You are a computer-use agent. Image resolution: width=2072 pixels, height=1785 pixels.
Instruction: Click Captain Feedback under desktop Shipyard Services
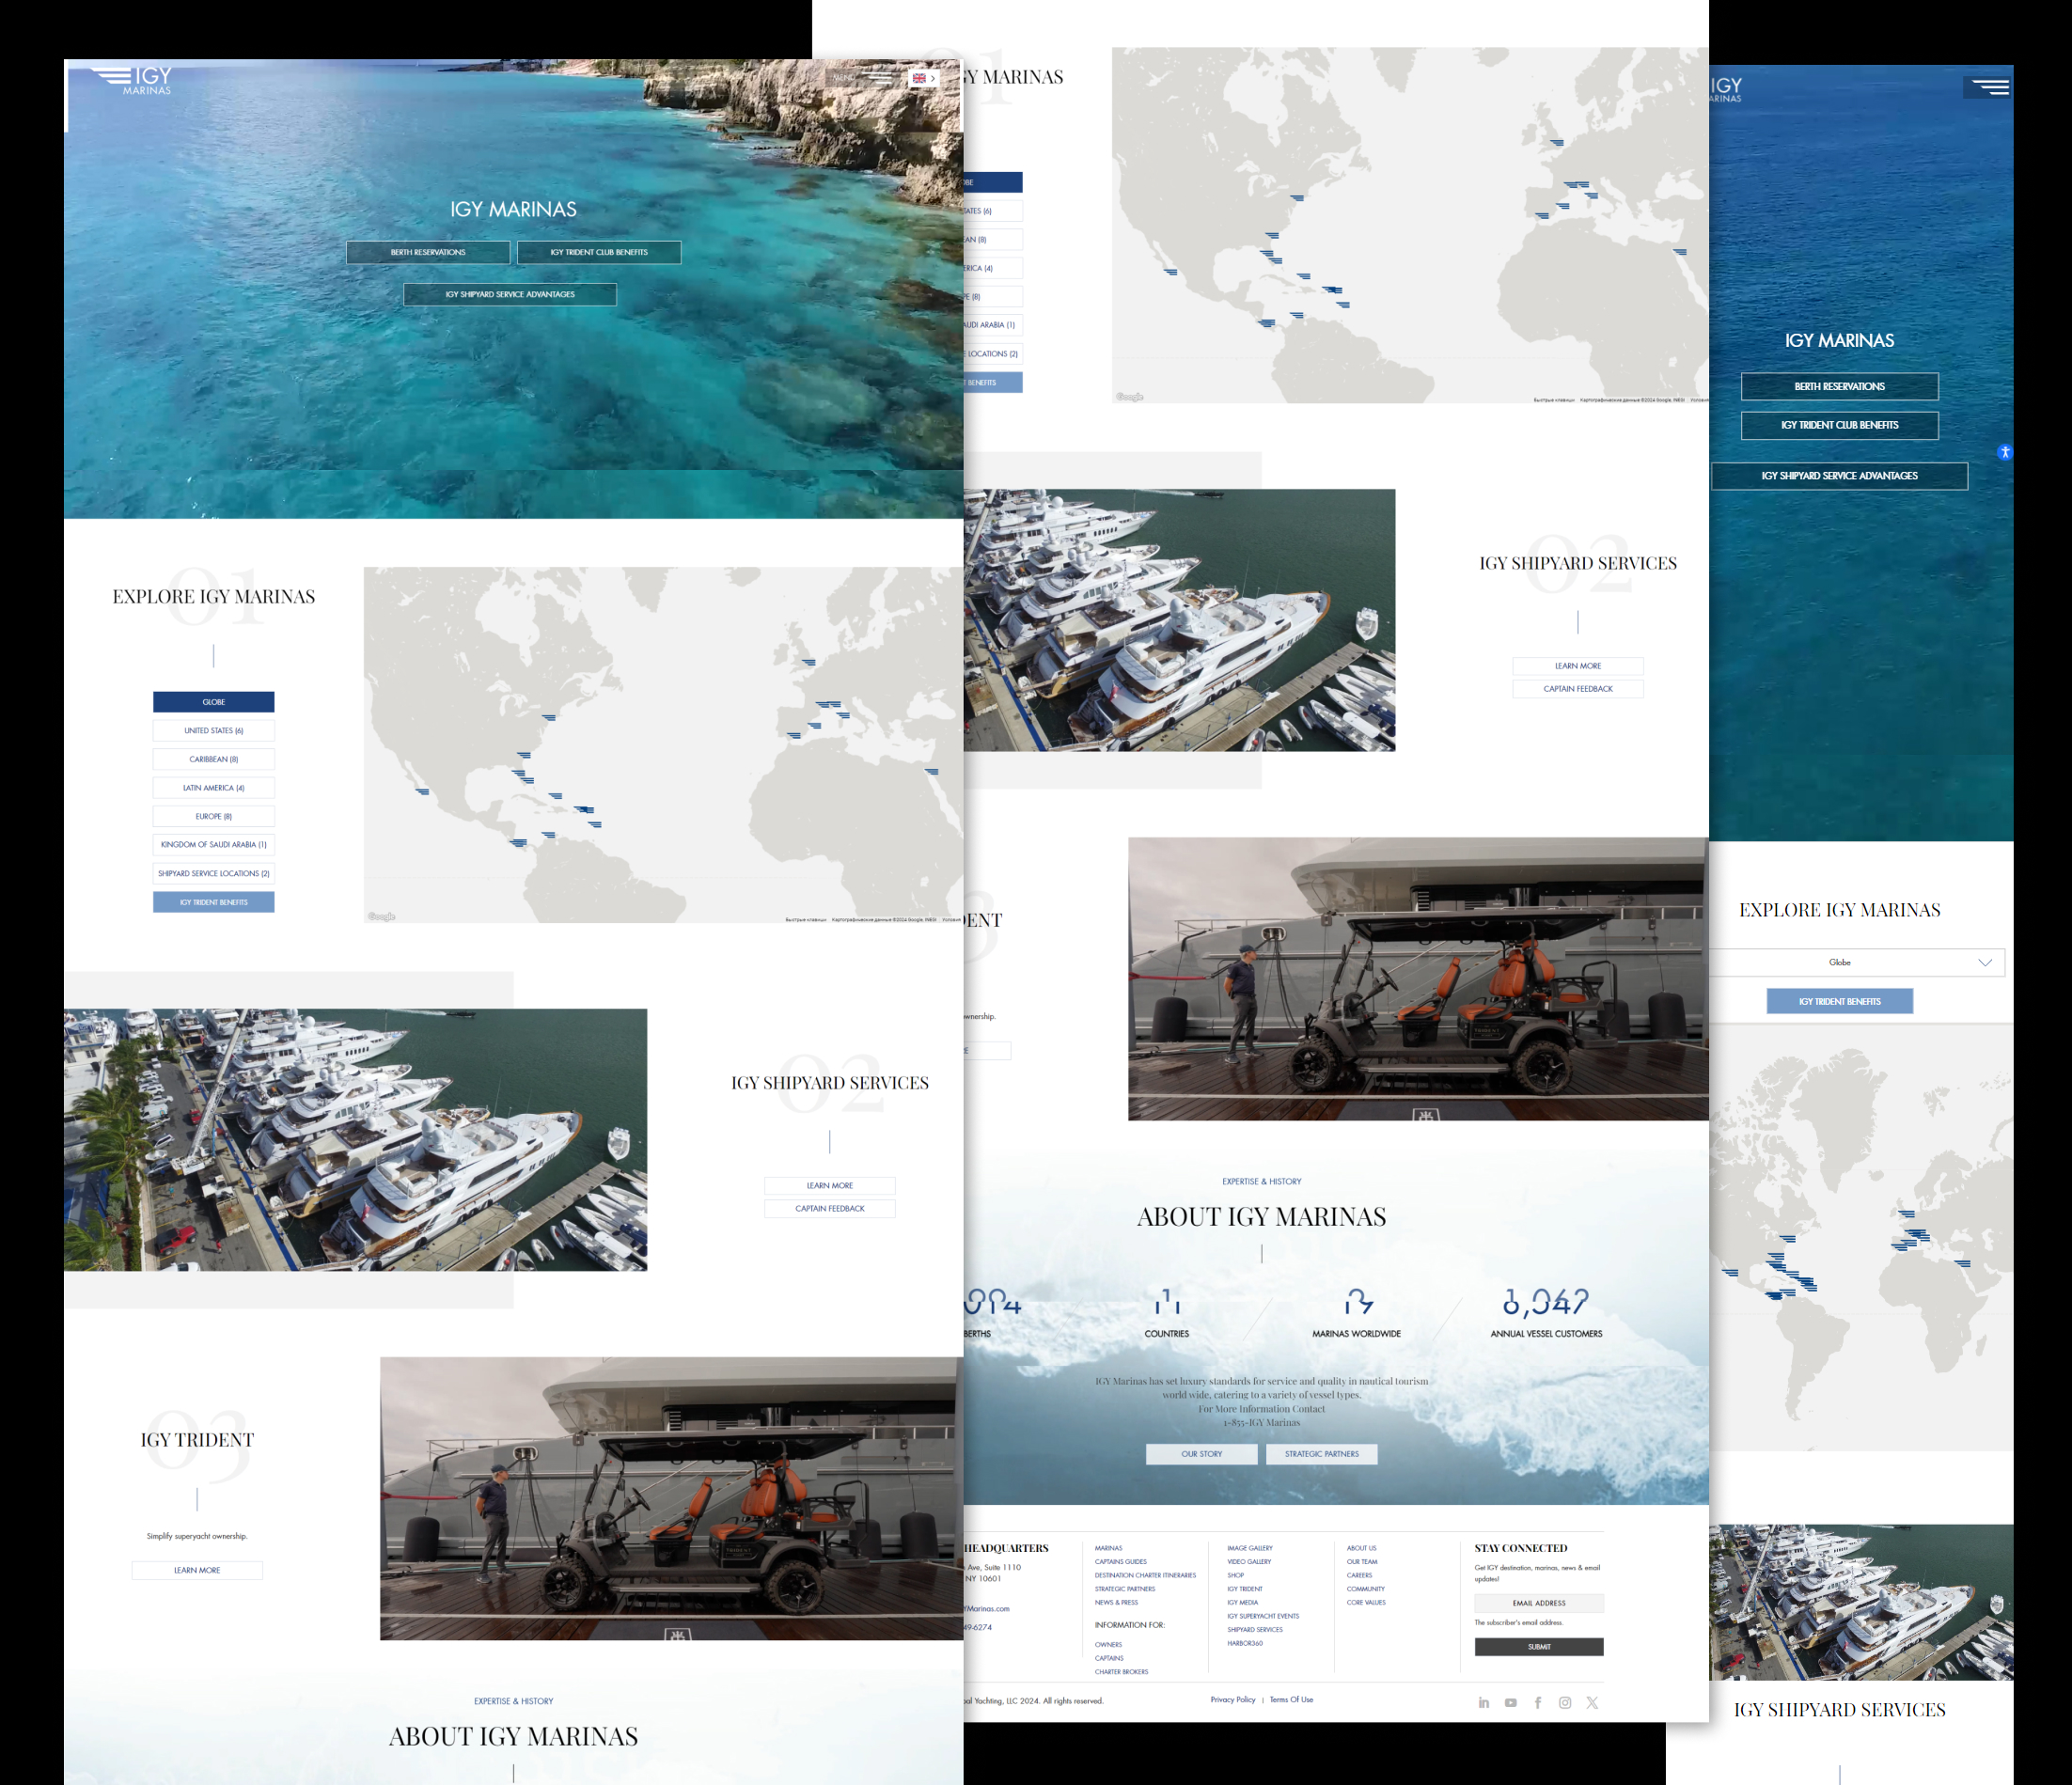click(829, 1208)
